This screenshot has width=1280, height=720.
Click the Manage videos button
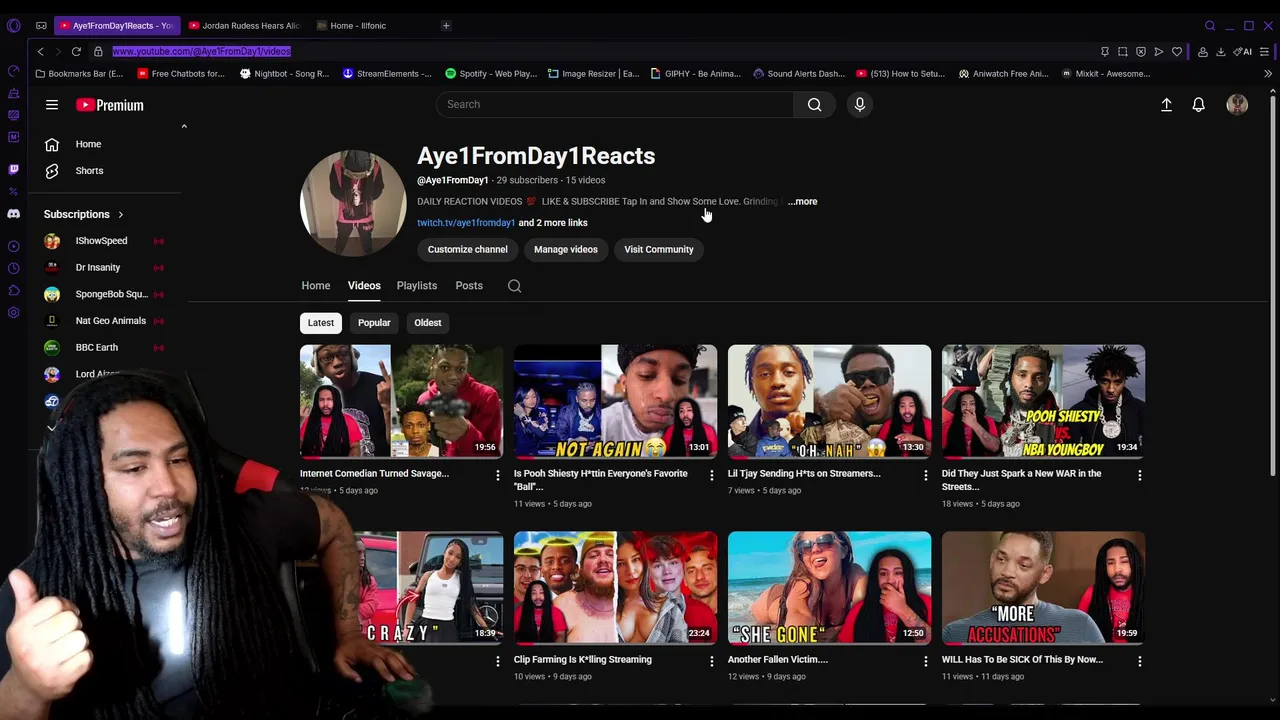(x=566, y=249)
